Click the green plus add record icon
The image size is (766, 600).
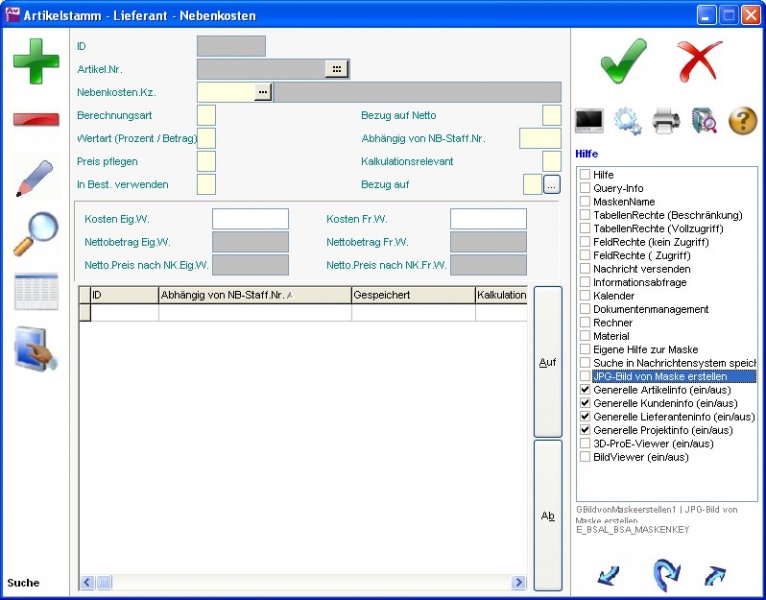point(35,61)
